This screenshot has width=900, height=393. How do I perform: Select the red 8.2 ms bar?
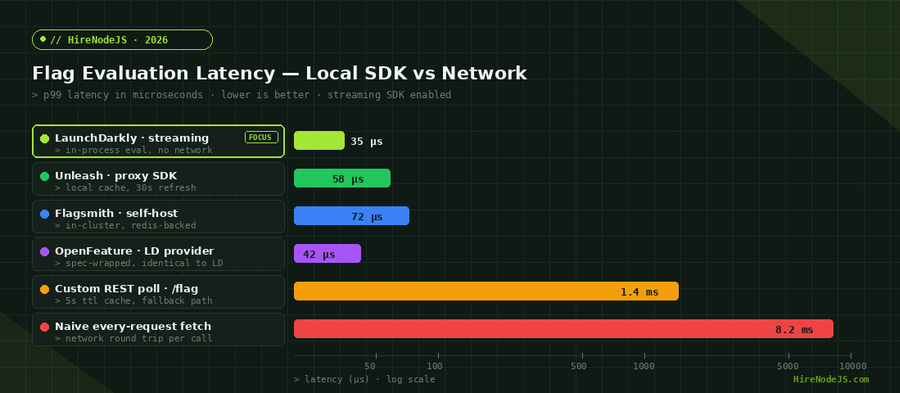564,329
